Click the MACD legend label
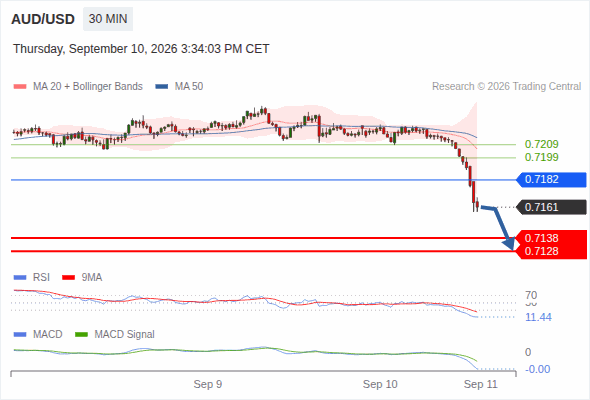 point(48,335)
